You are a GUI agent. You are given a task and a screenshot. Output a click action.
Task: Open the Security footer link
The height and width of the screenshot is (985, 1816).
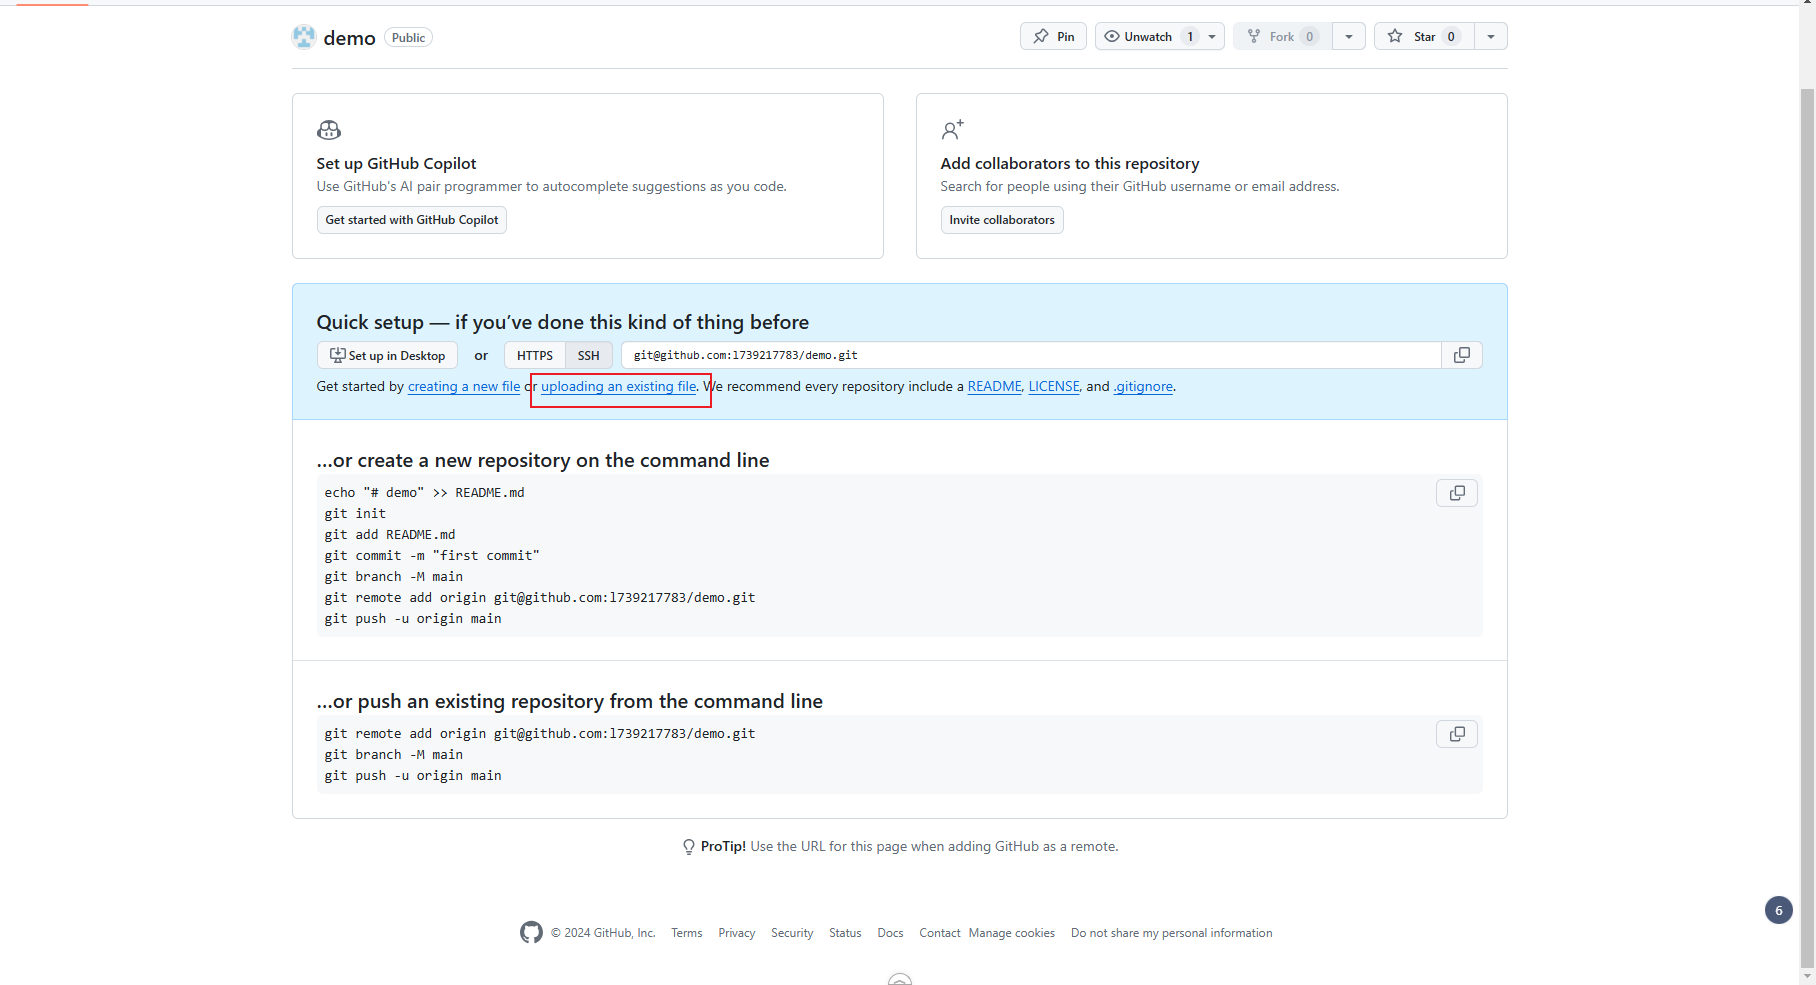coord(792,933)
